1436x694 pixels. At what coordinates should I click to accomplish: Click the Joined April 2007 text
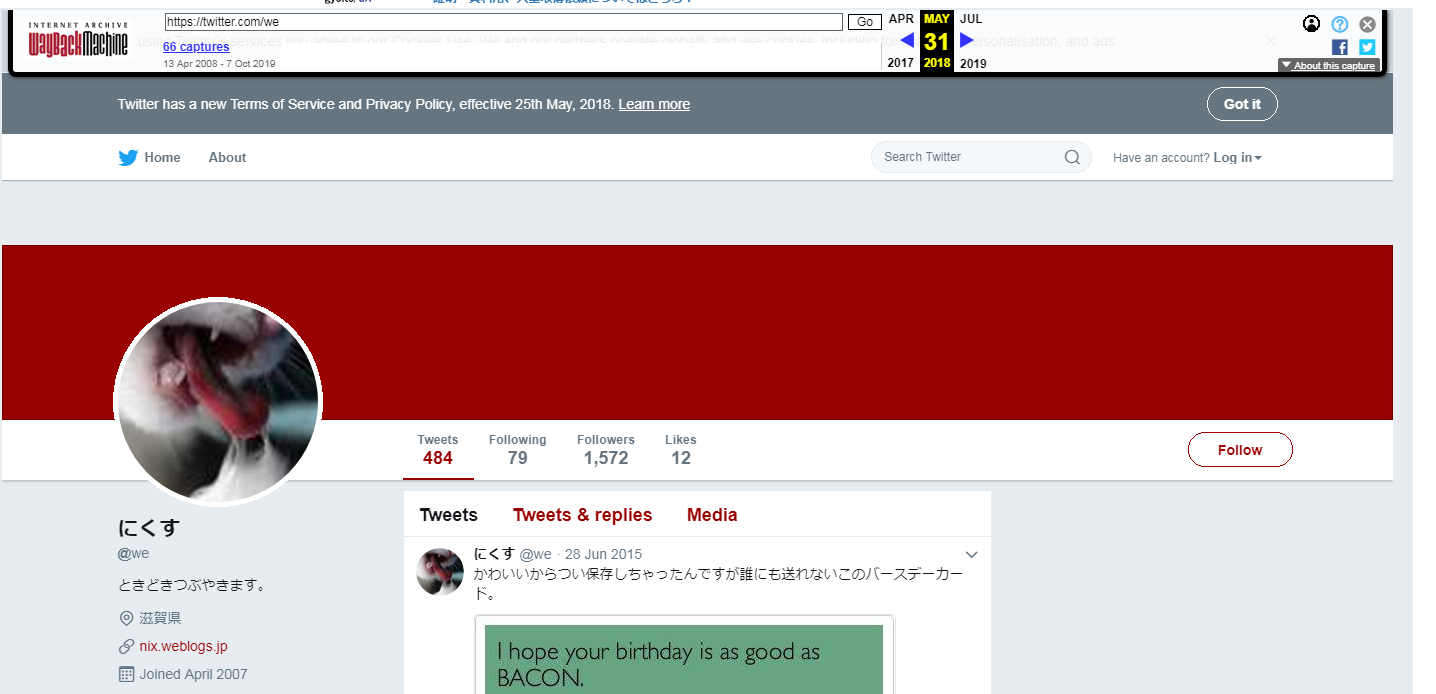(x=193, y=674)
